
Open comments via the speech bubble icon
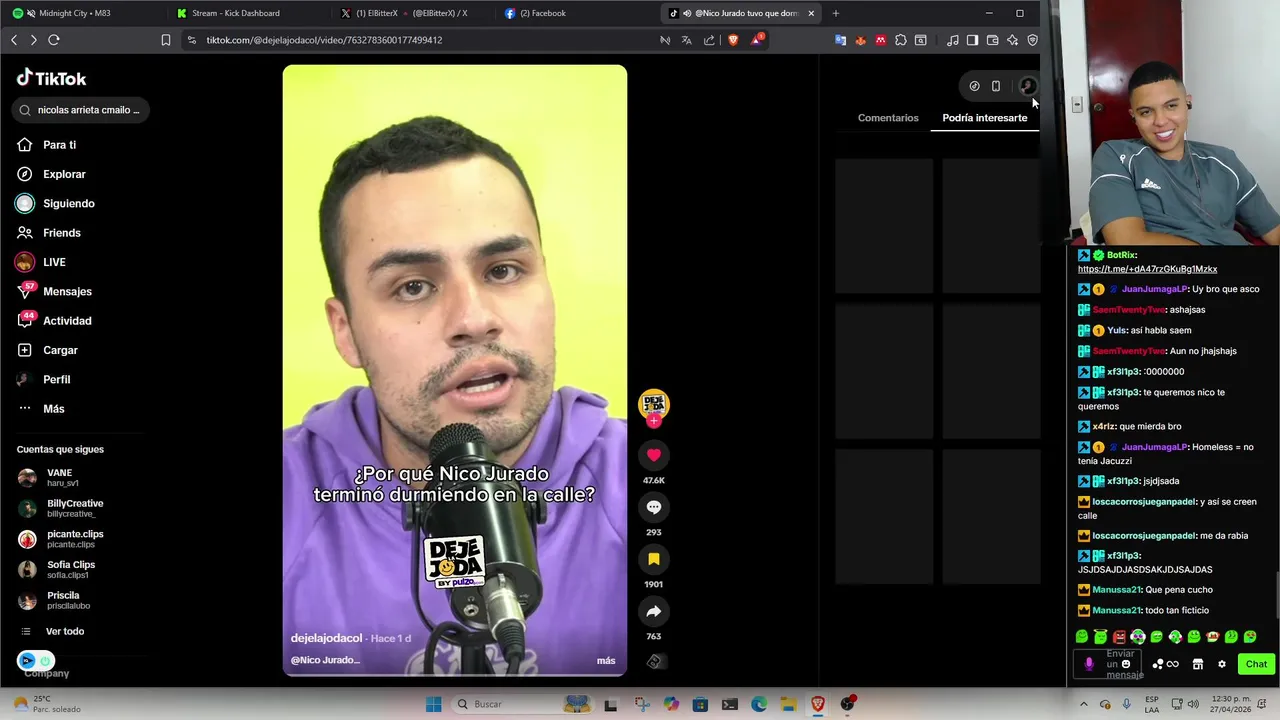(x=653, y=507)
